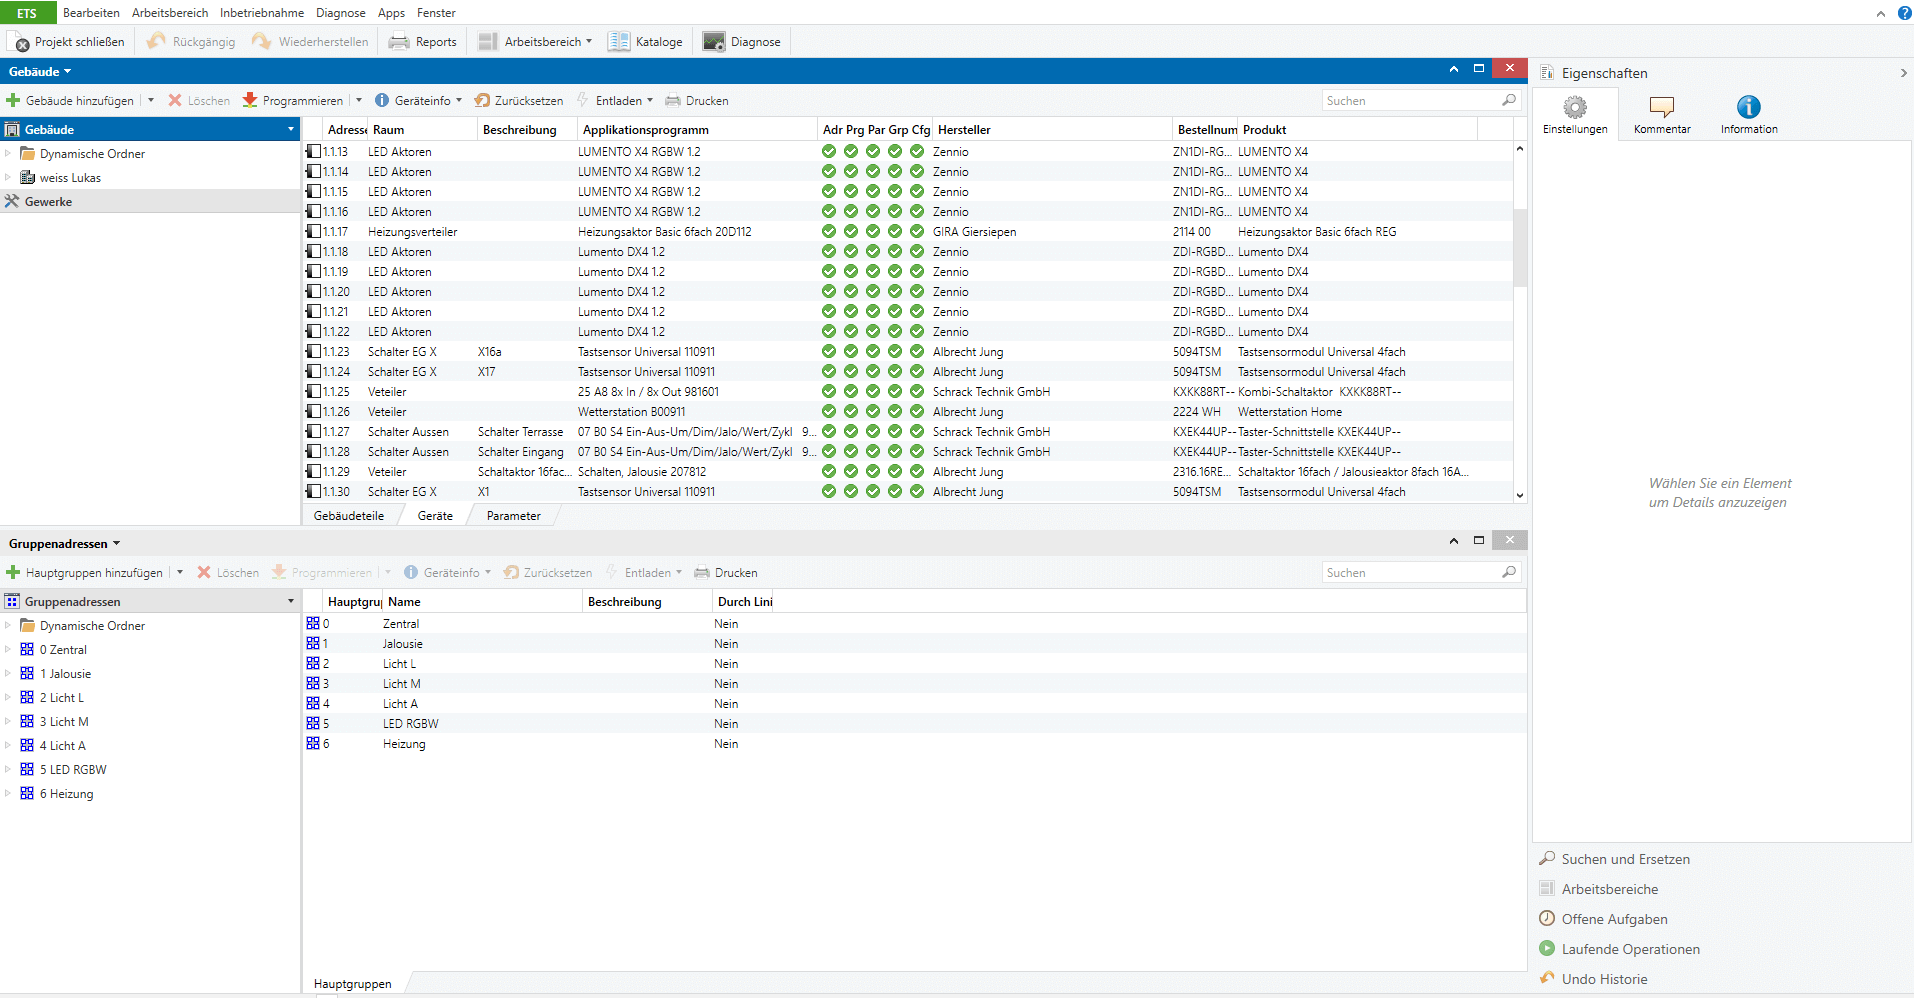Click the Laufende Operationen green icon
Screen dimensions: 1914x998
click(x=1547, y=949)
